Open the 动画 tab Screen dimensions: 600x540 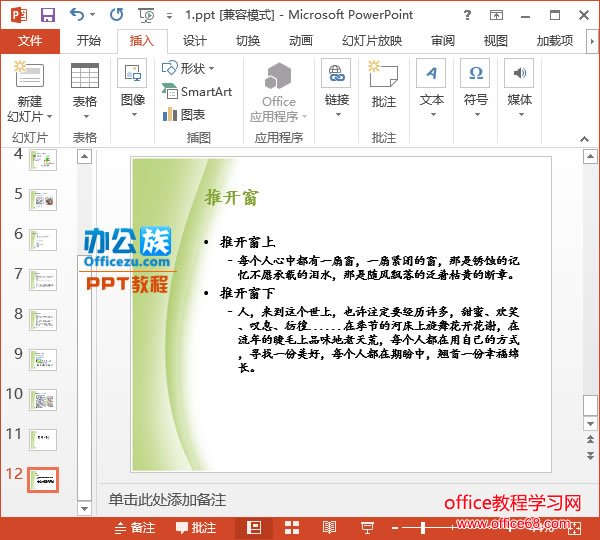(x=301, y=41)
